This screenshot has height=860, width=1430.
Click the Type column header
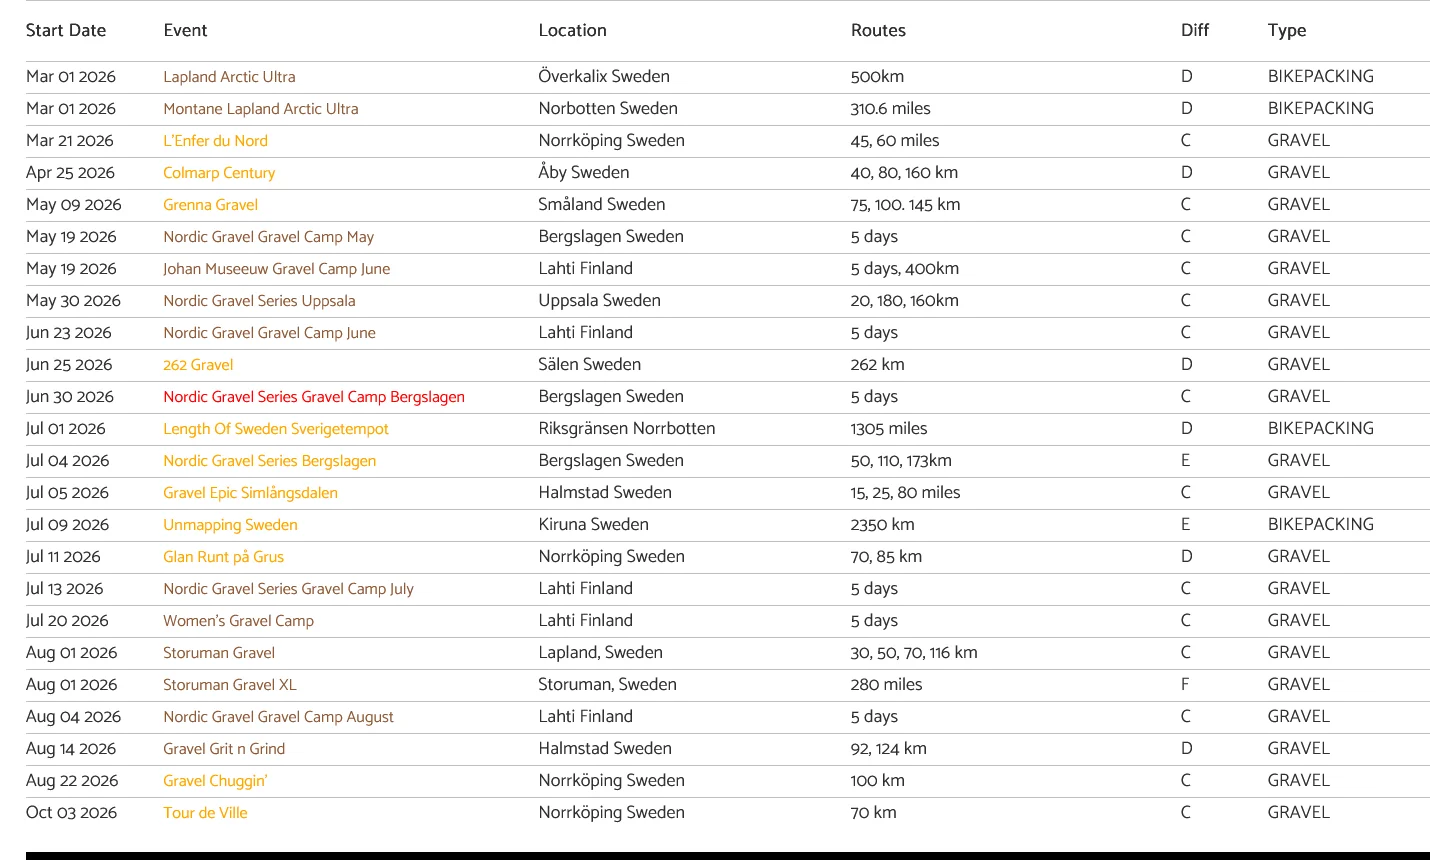[1287, 31]
